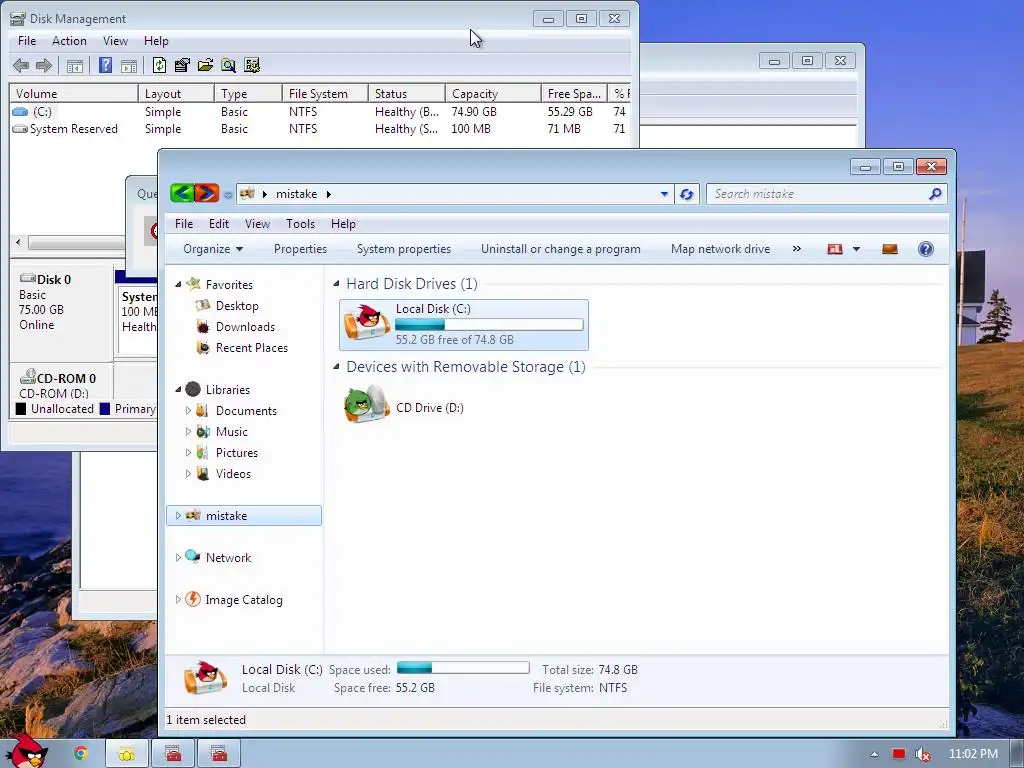Screen dimensions: 1024x768
Task: Open the Edit menu in Explorer
Action: [x=218, y=223]
